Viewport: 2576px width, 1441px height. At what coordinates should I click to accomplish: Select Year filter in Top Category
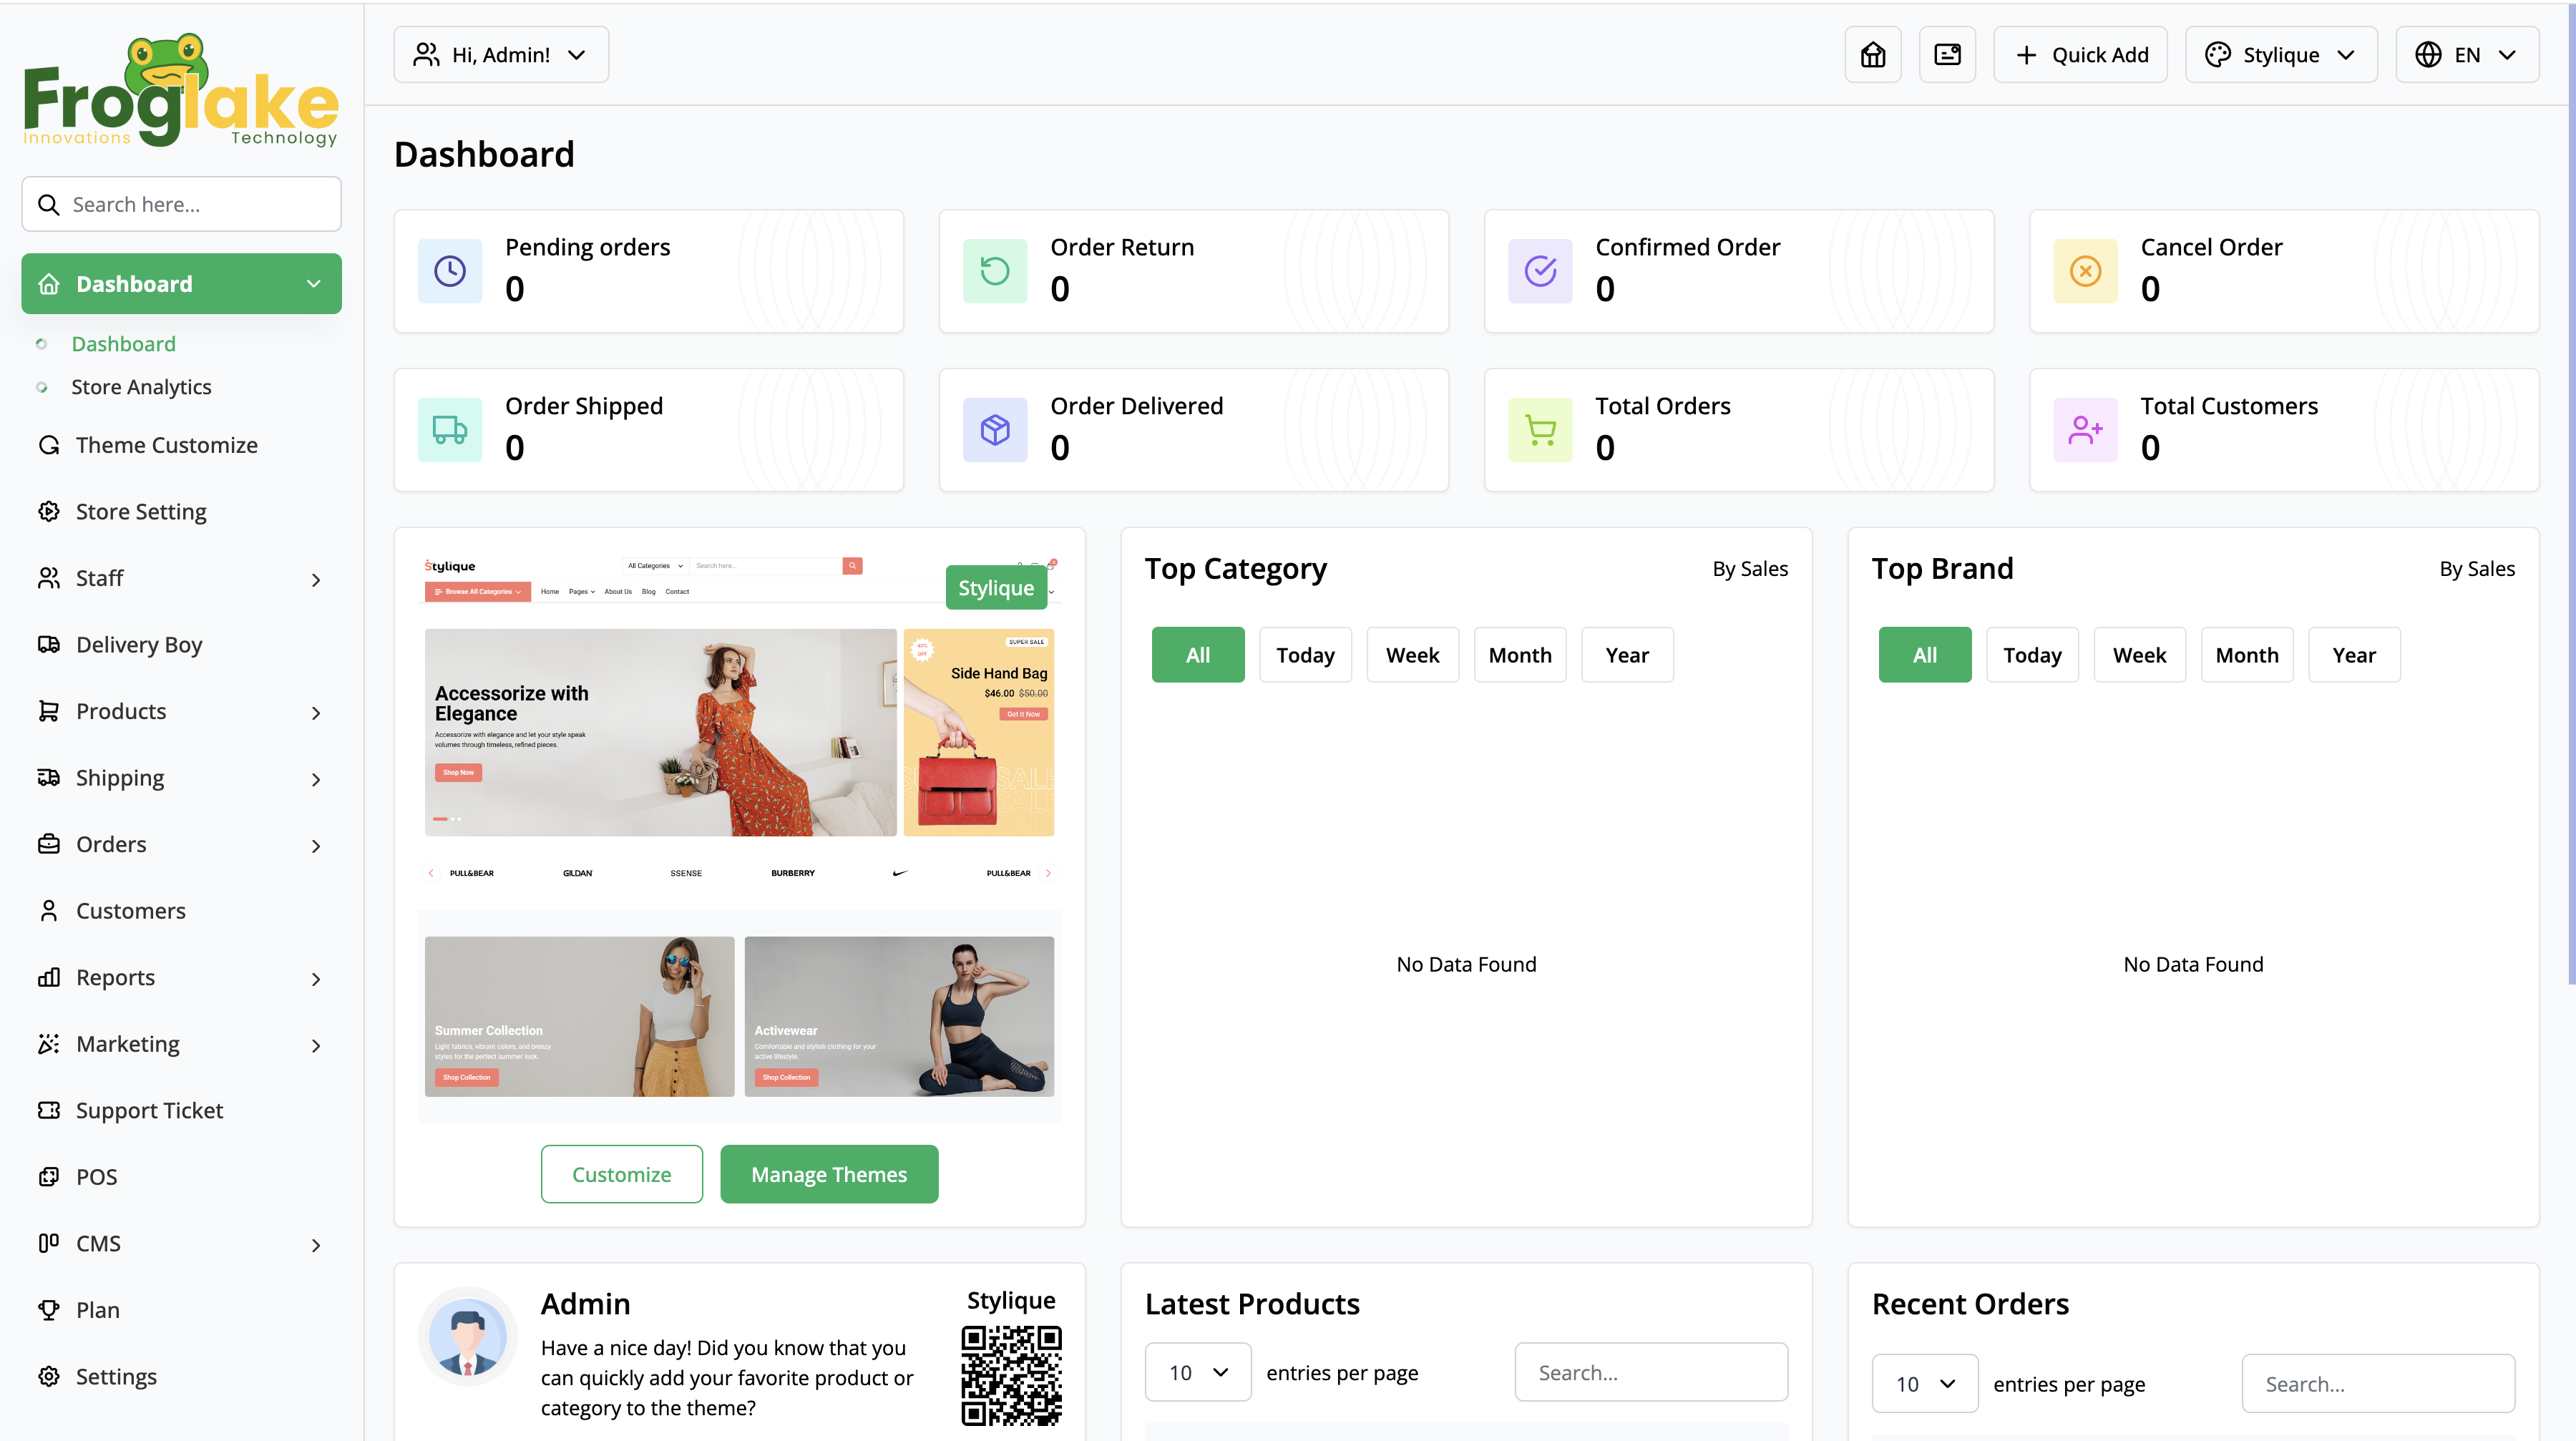coord(1626,655)
